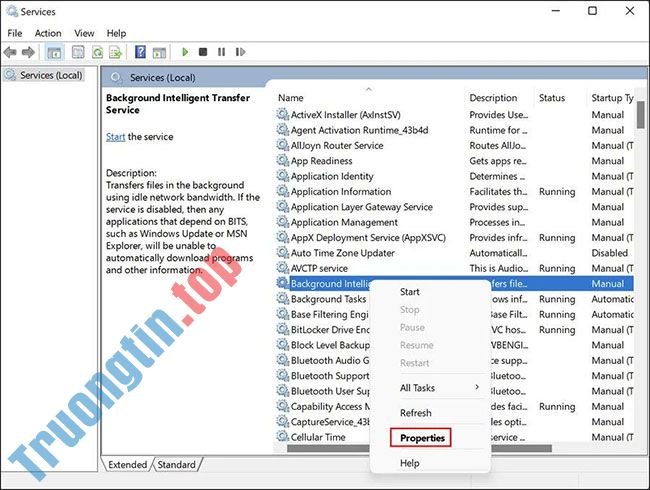Viewport: 650px width, 490px height.
Task: Click the Back arrow toolbar icon
Action: click(10, 52)
